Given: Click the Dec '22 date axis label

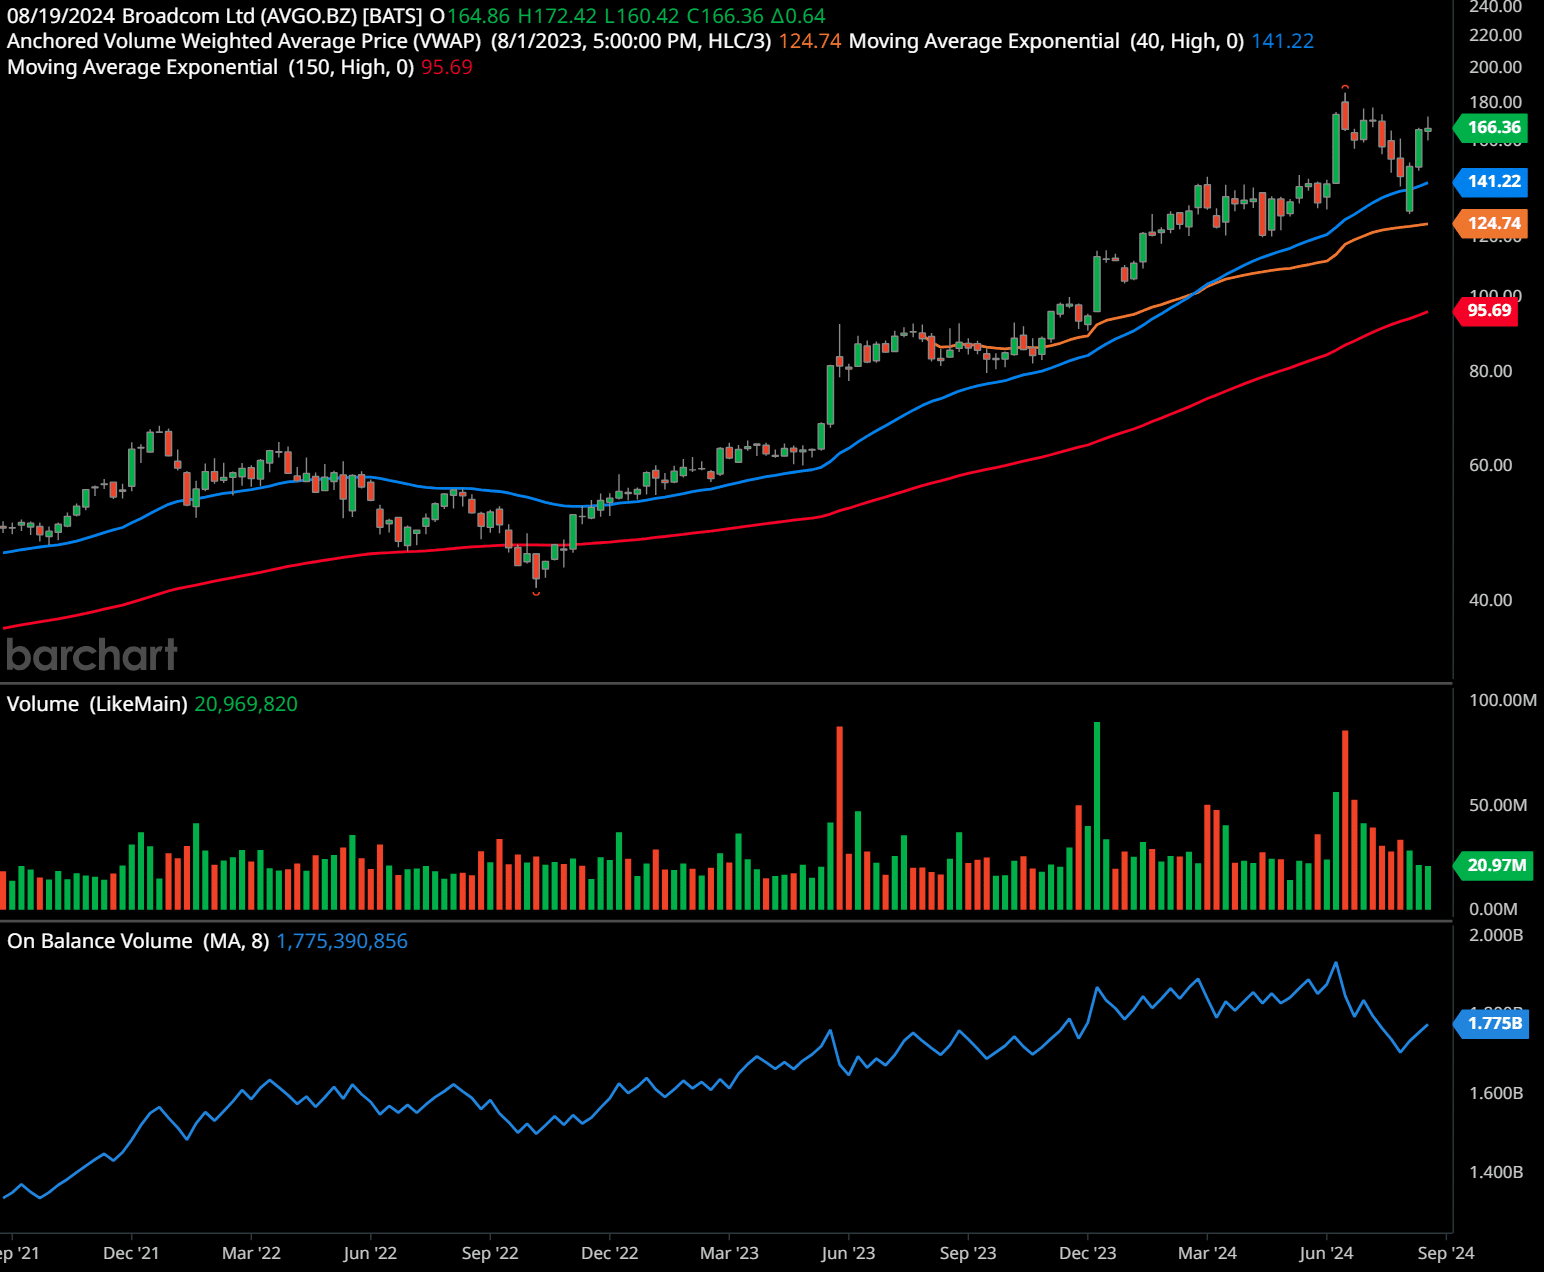Looking at the screenshot, I should point(609,1253).
